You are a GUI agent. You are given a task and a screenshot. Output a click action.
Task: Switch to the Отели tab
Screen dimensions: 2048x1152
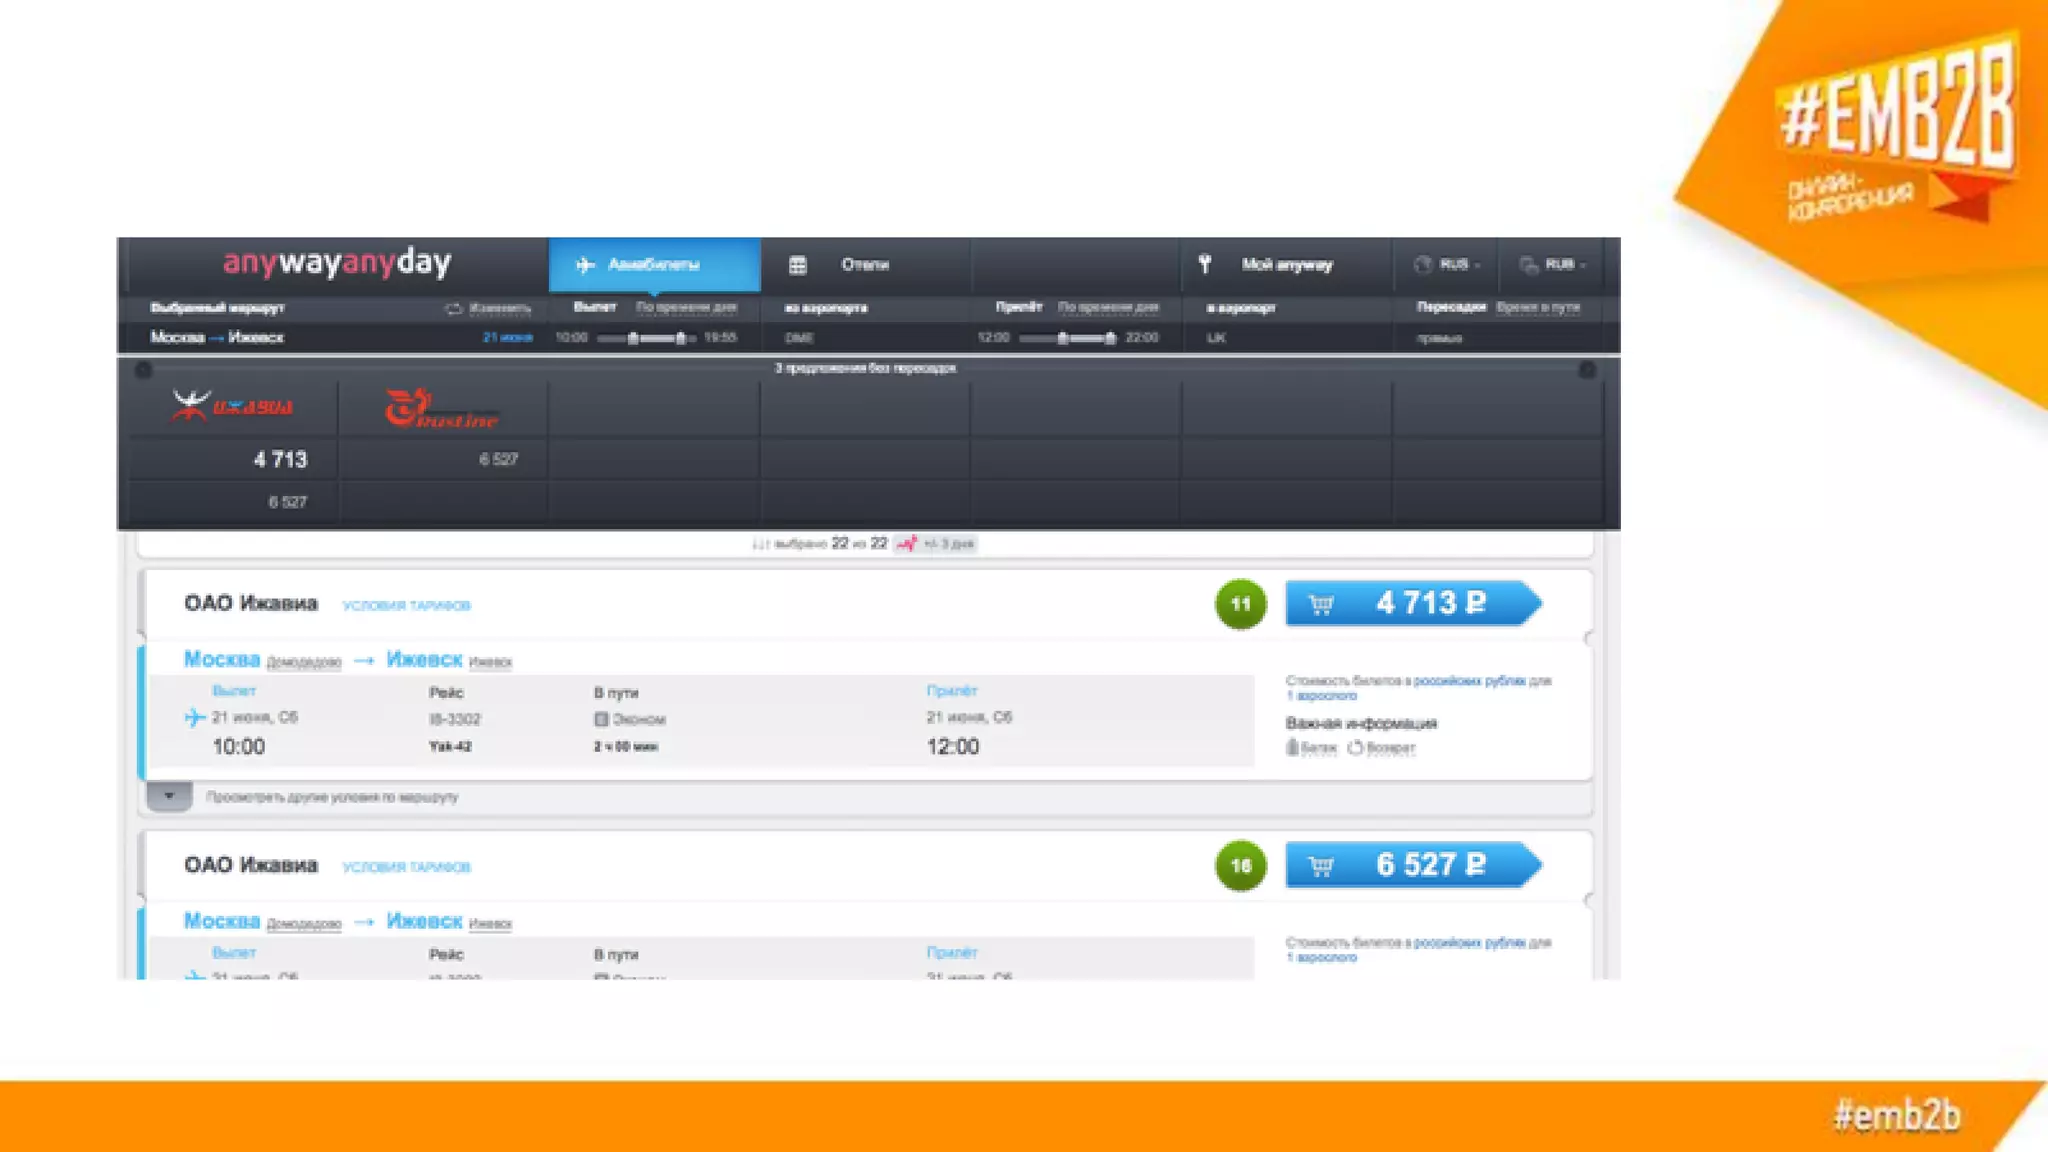(x=864, y=265)
